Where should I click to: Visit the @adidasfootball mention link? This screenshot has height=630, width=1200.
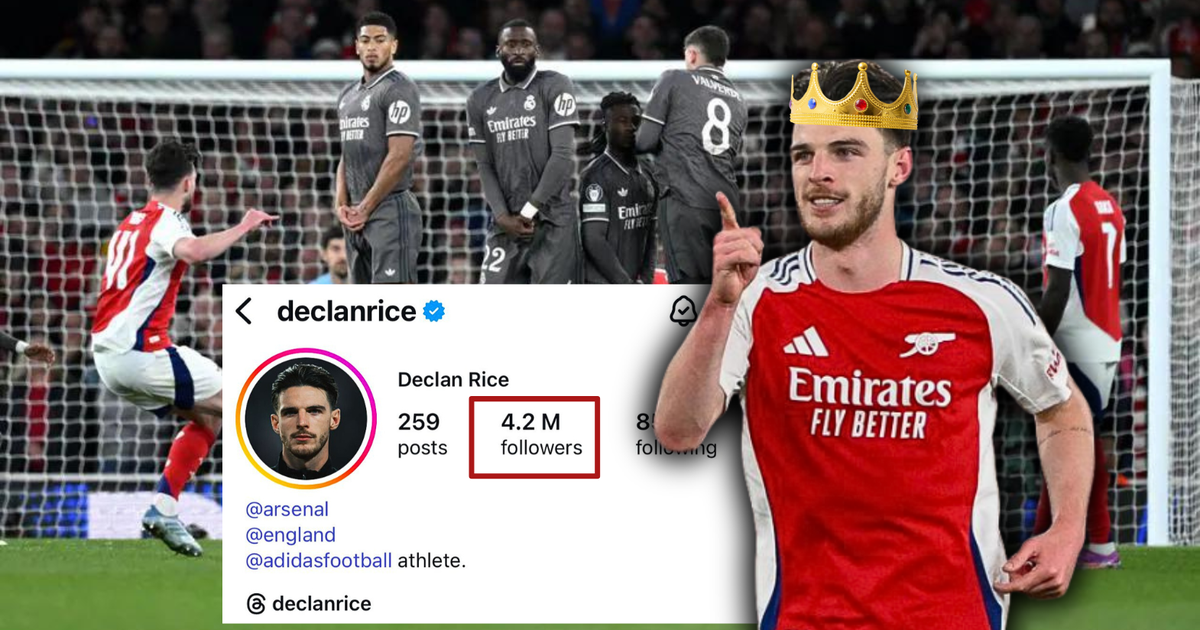pos(319,561)
